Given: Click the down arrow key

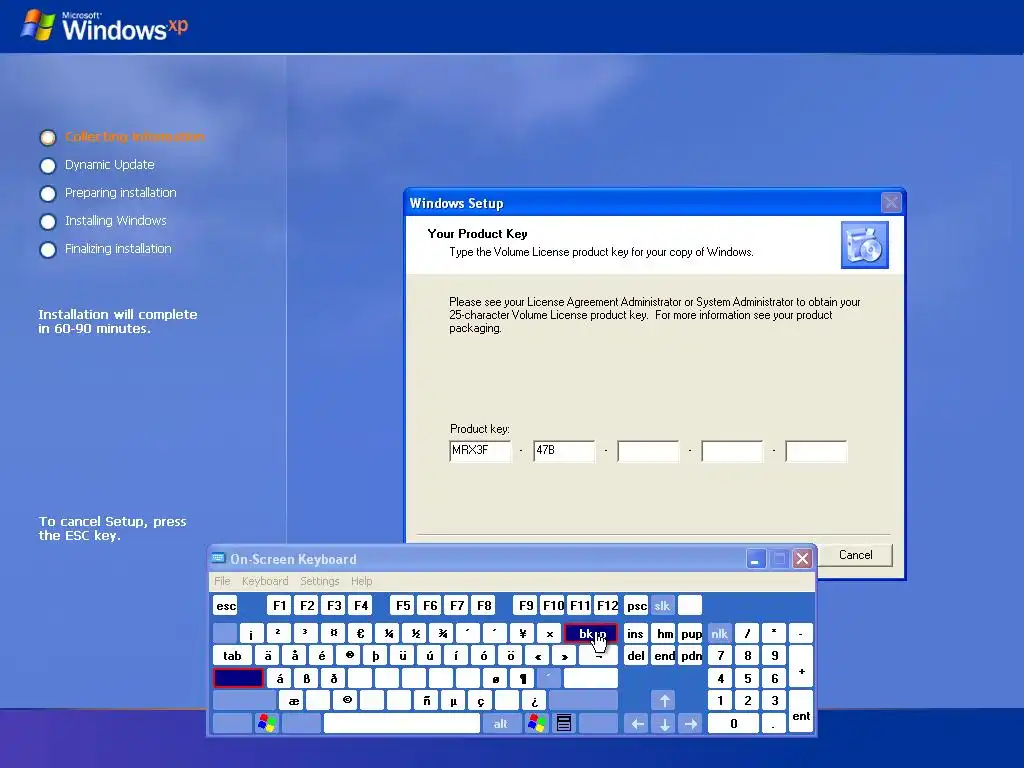Looking at the screenshot, I should tap(664, 723).
